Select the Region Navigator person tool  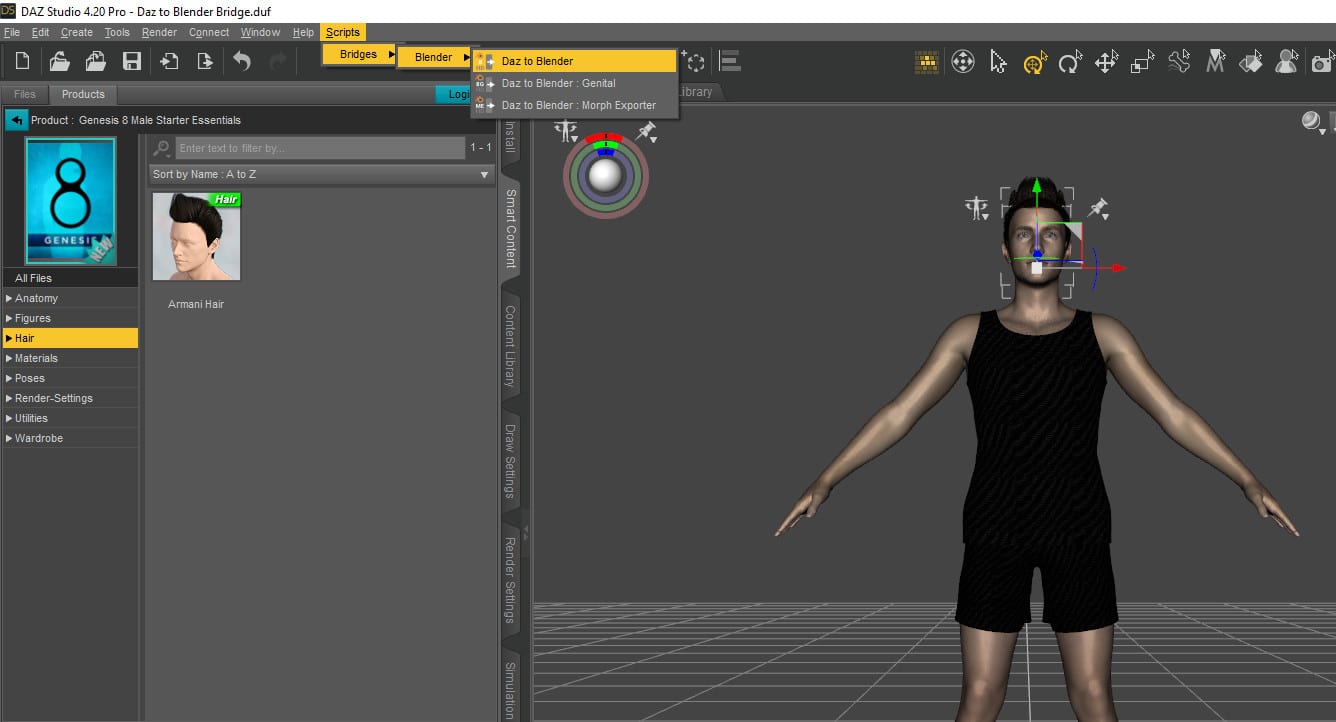point(1287,63)
